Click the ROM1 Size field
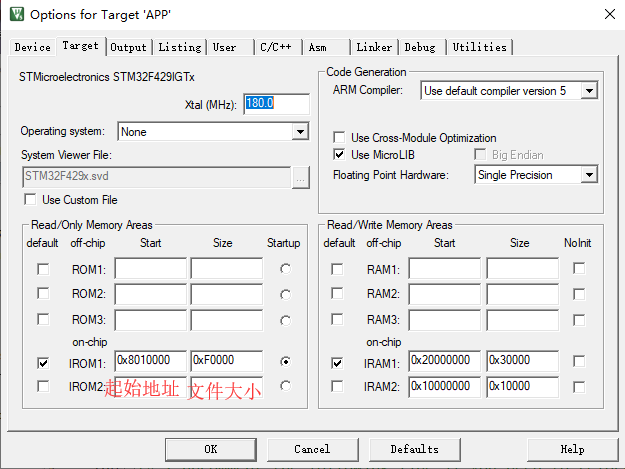 click(227, 268)
